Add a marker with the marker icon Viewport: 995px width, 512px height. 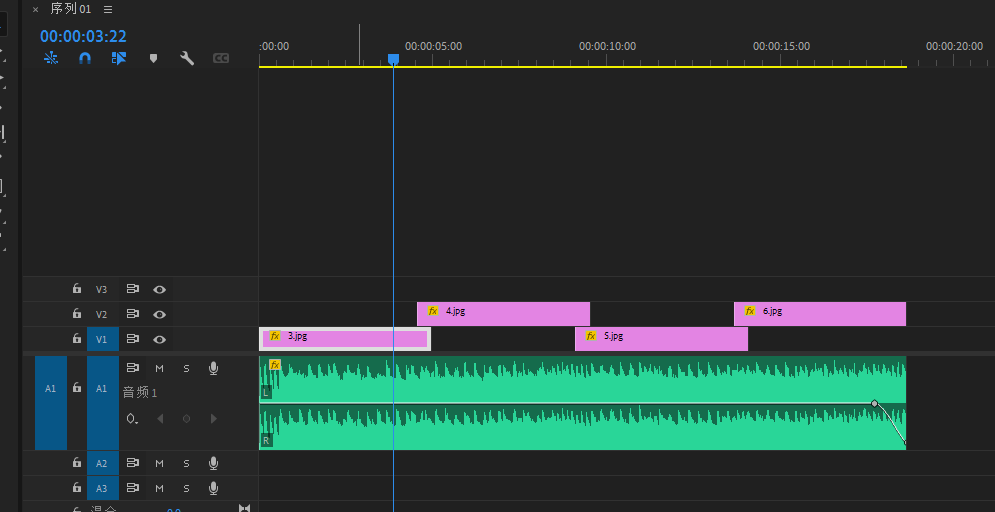pos(153,59)
